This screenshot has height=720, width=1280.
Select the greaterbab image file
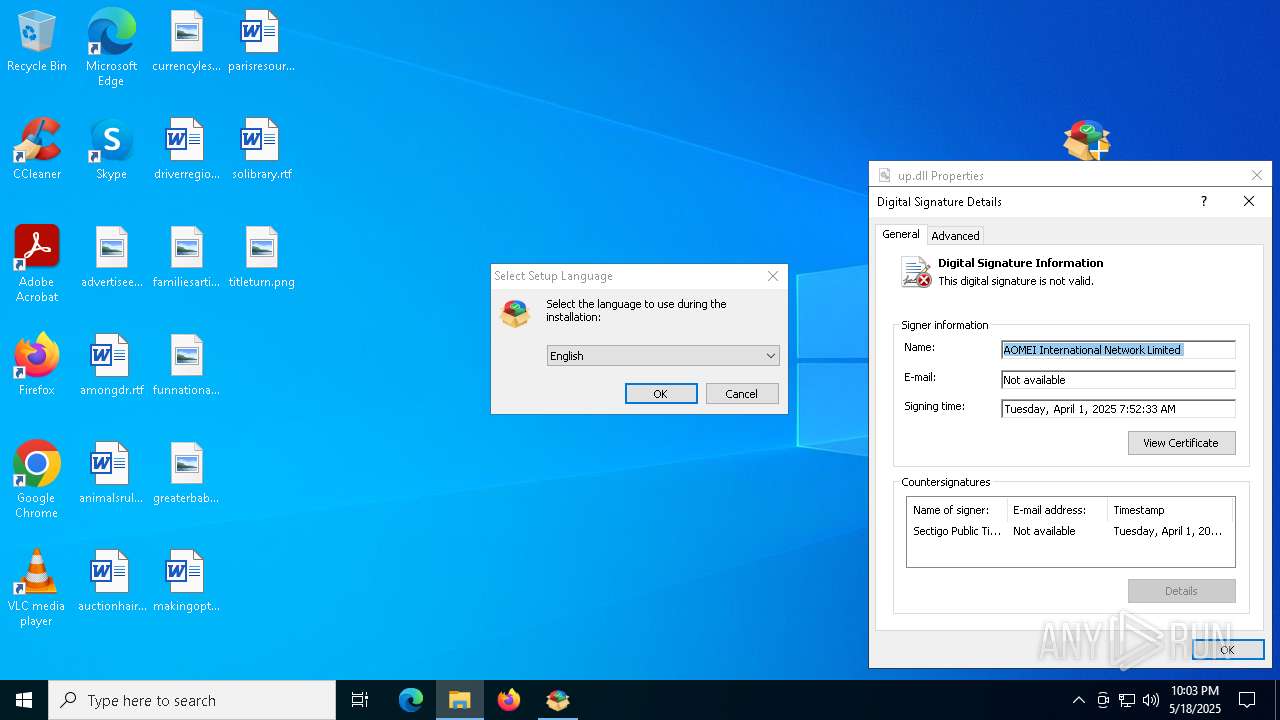tap(186, 474)
